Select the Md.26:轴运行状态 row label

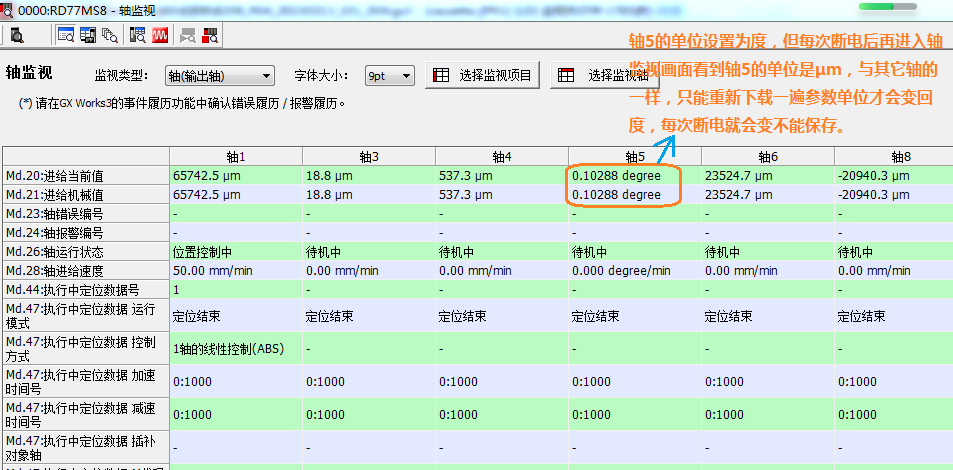click(x=85, y=252)
